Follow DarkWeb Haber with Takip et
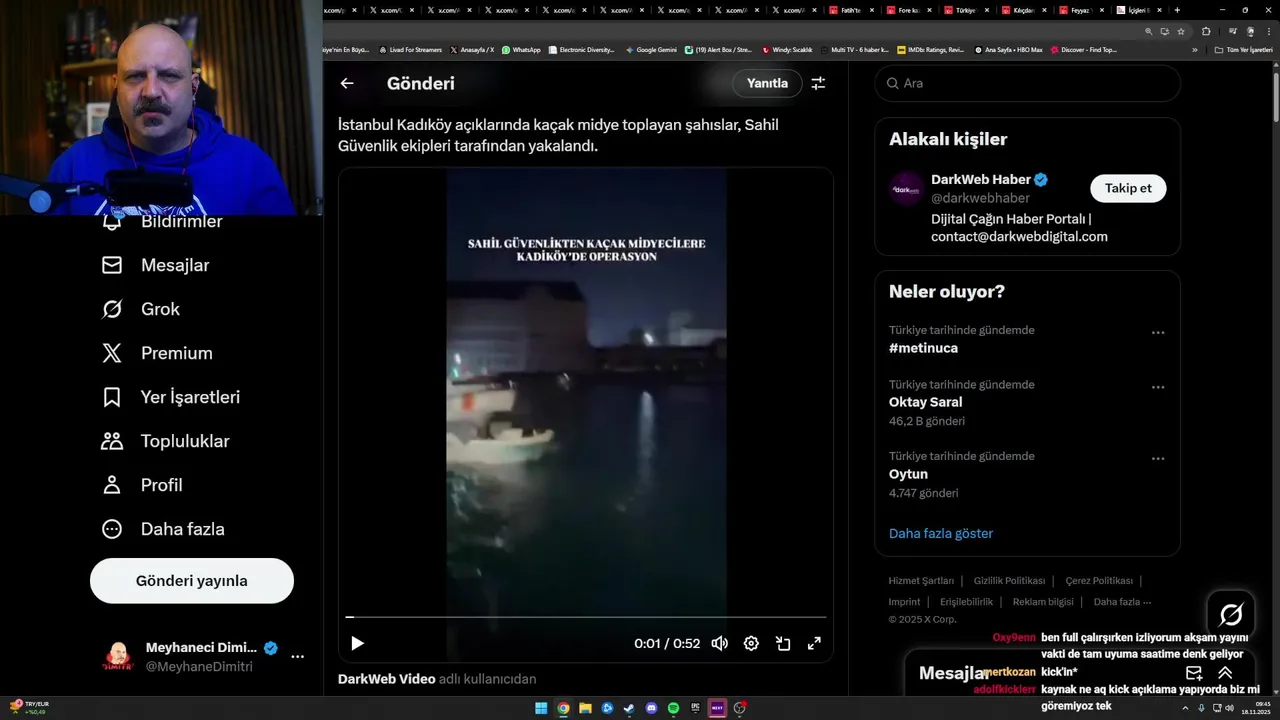Image resolution: width=1280 pixels, height=720 pixels. pyautogui.click(x=1128, y=188)
